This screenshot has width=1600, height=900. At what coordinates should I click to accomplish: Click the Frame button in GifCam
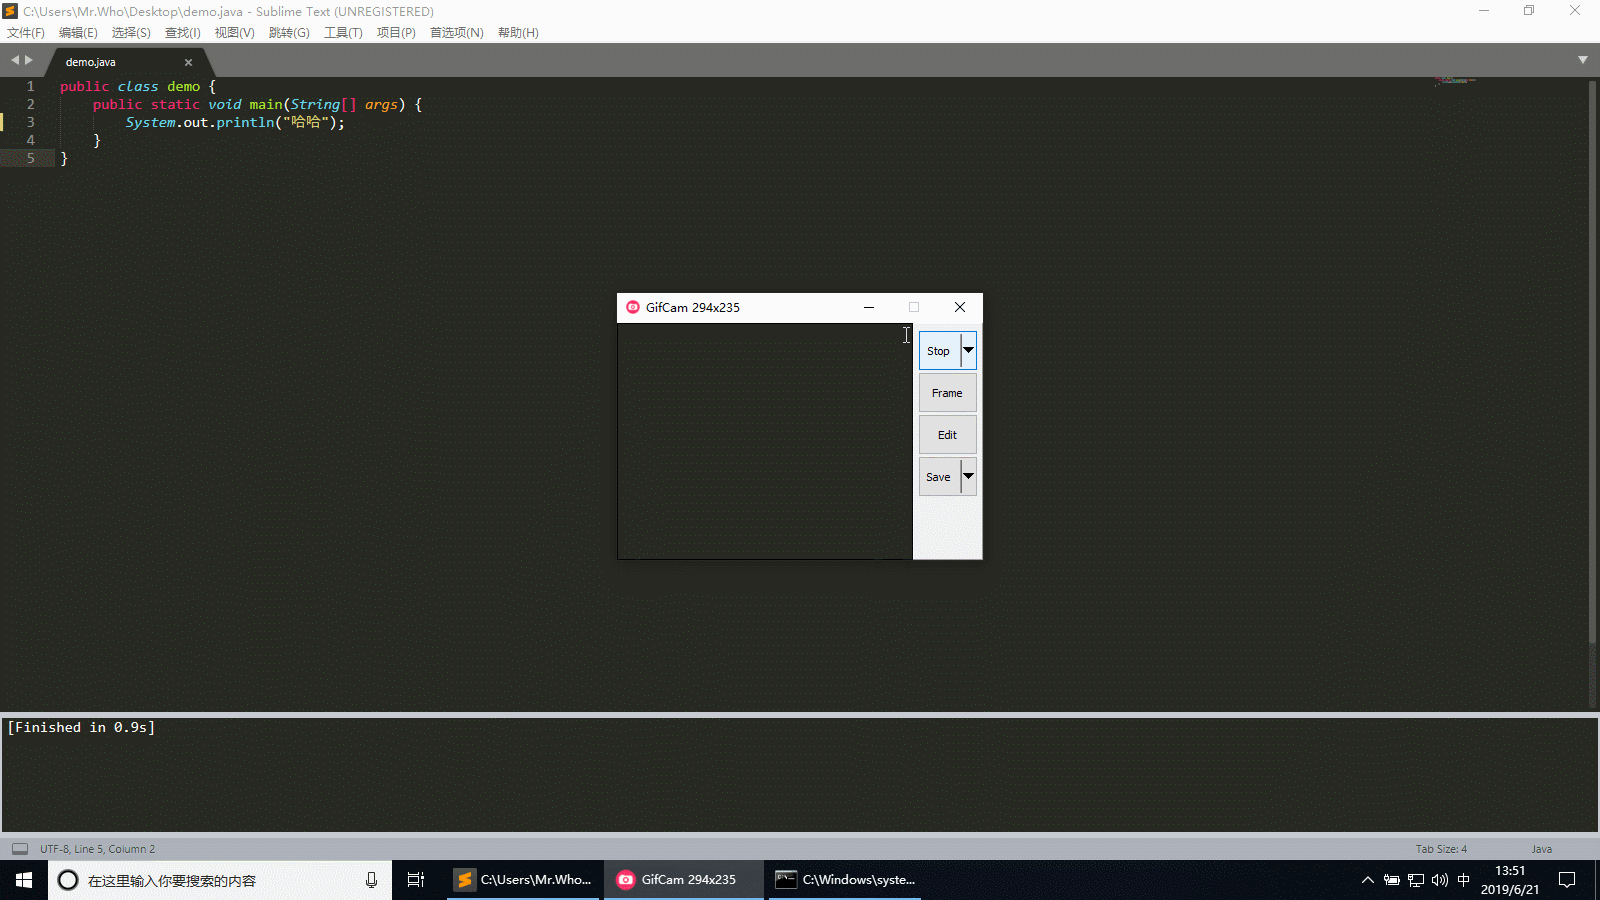tap(947, 393)
